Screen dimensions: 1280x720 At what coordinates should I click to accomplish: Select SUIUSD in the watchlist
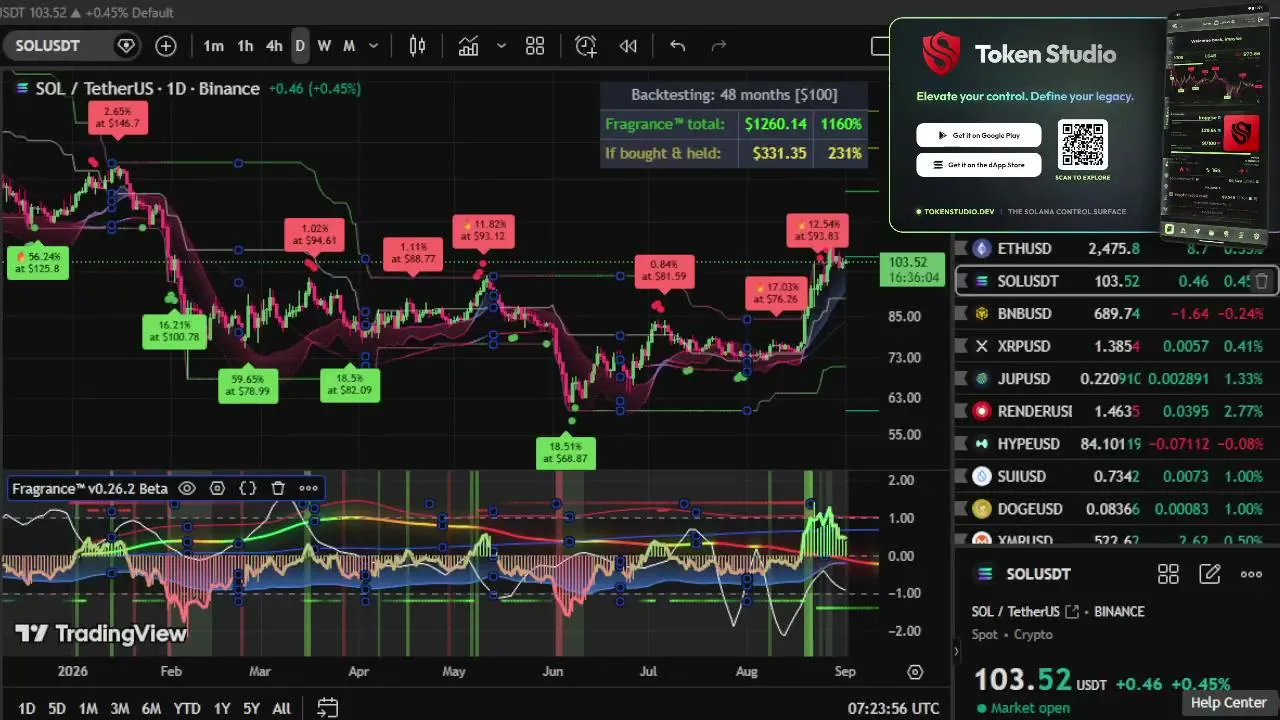click(1116, 476)
